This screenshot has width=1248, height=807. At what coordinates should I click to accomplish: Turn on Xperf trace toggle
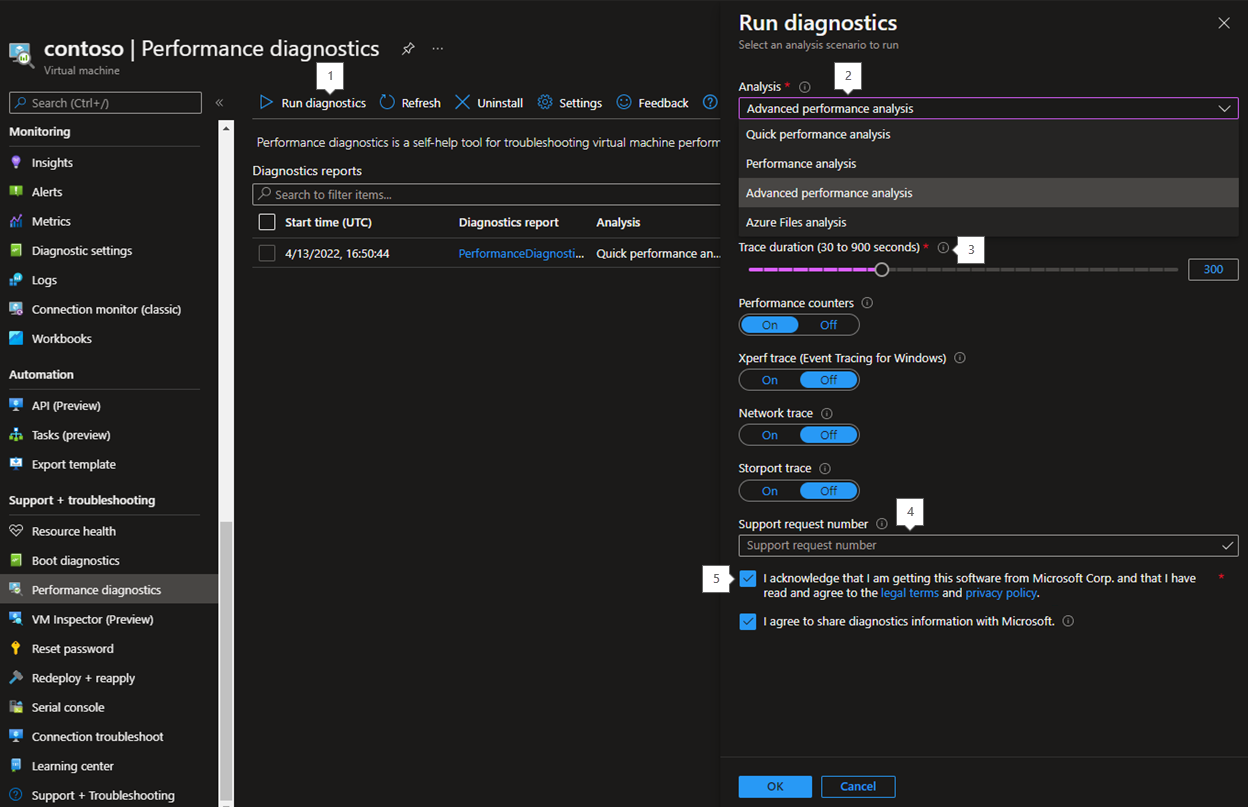tap(770, 380)
